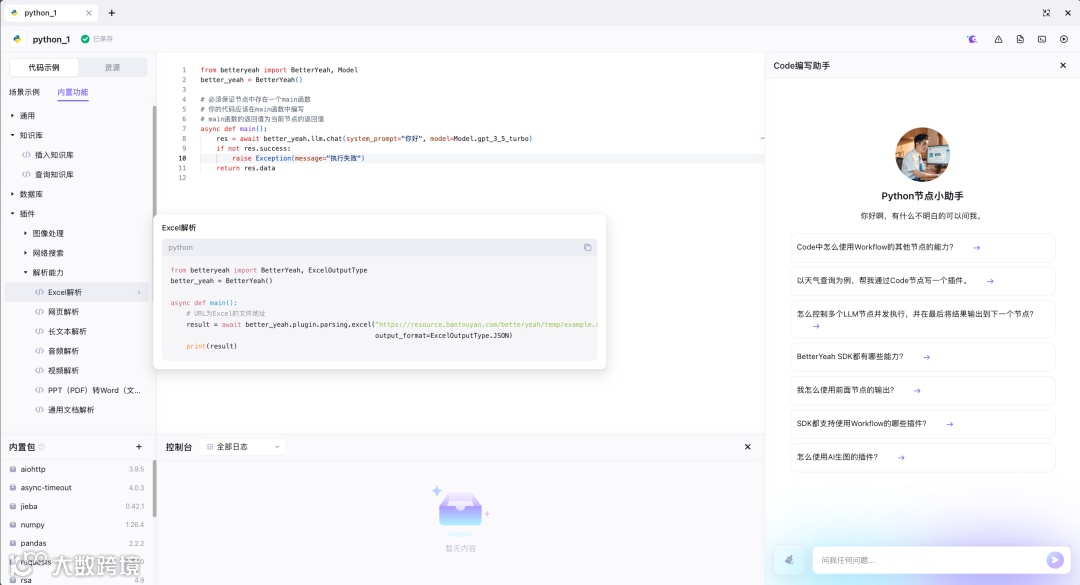Click the left sidebar tree scrollbar
The image size is (1080, 585).
point(154,162)
